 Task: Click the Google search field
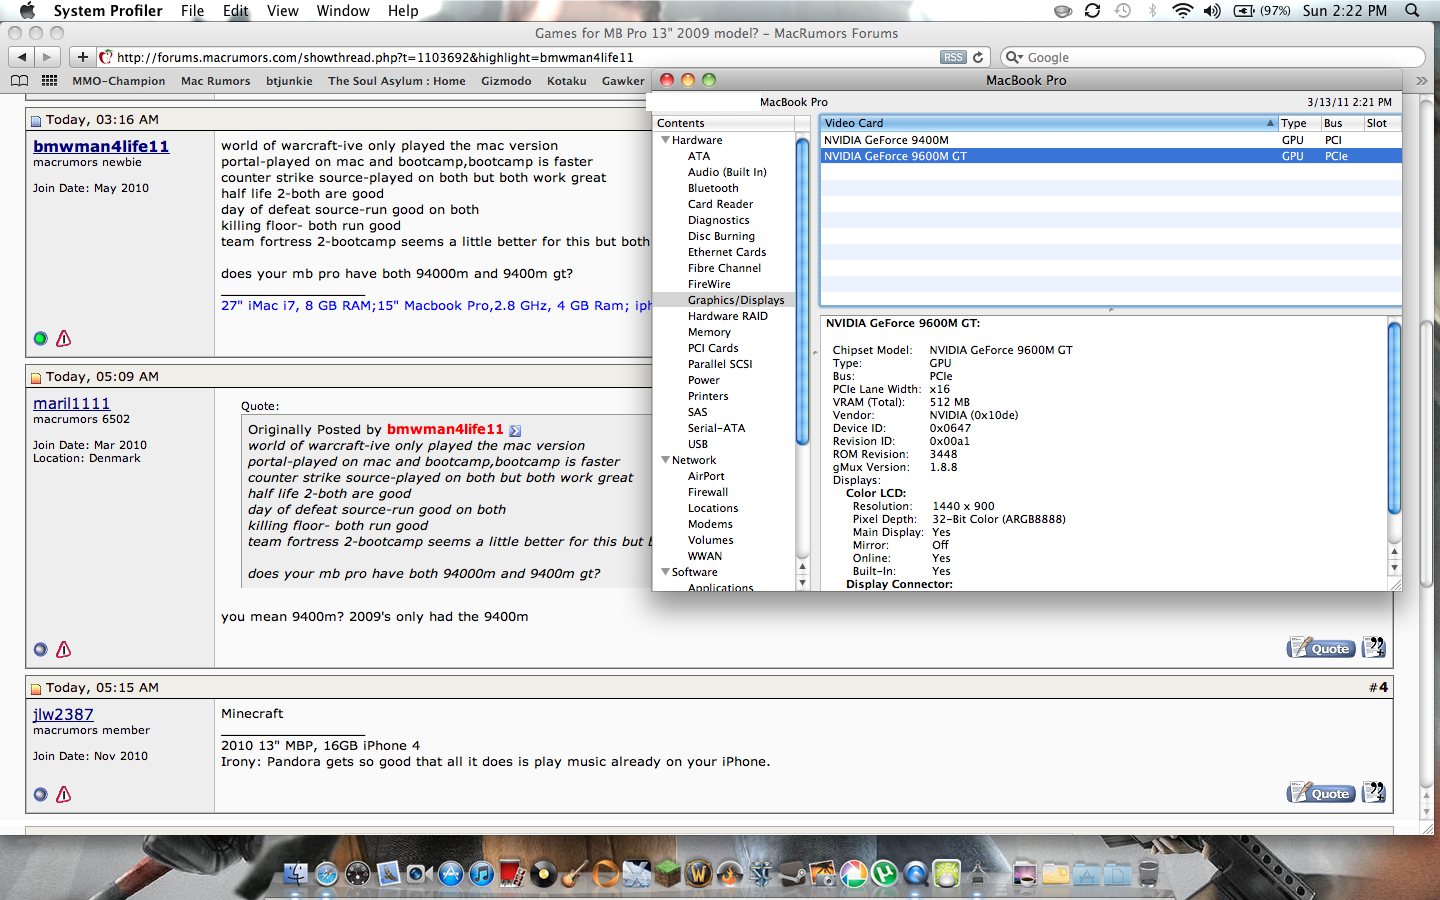pos(1212,57)
